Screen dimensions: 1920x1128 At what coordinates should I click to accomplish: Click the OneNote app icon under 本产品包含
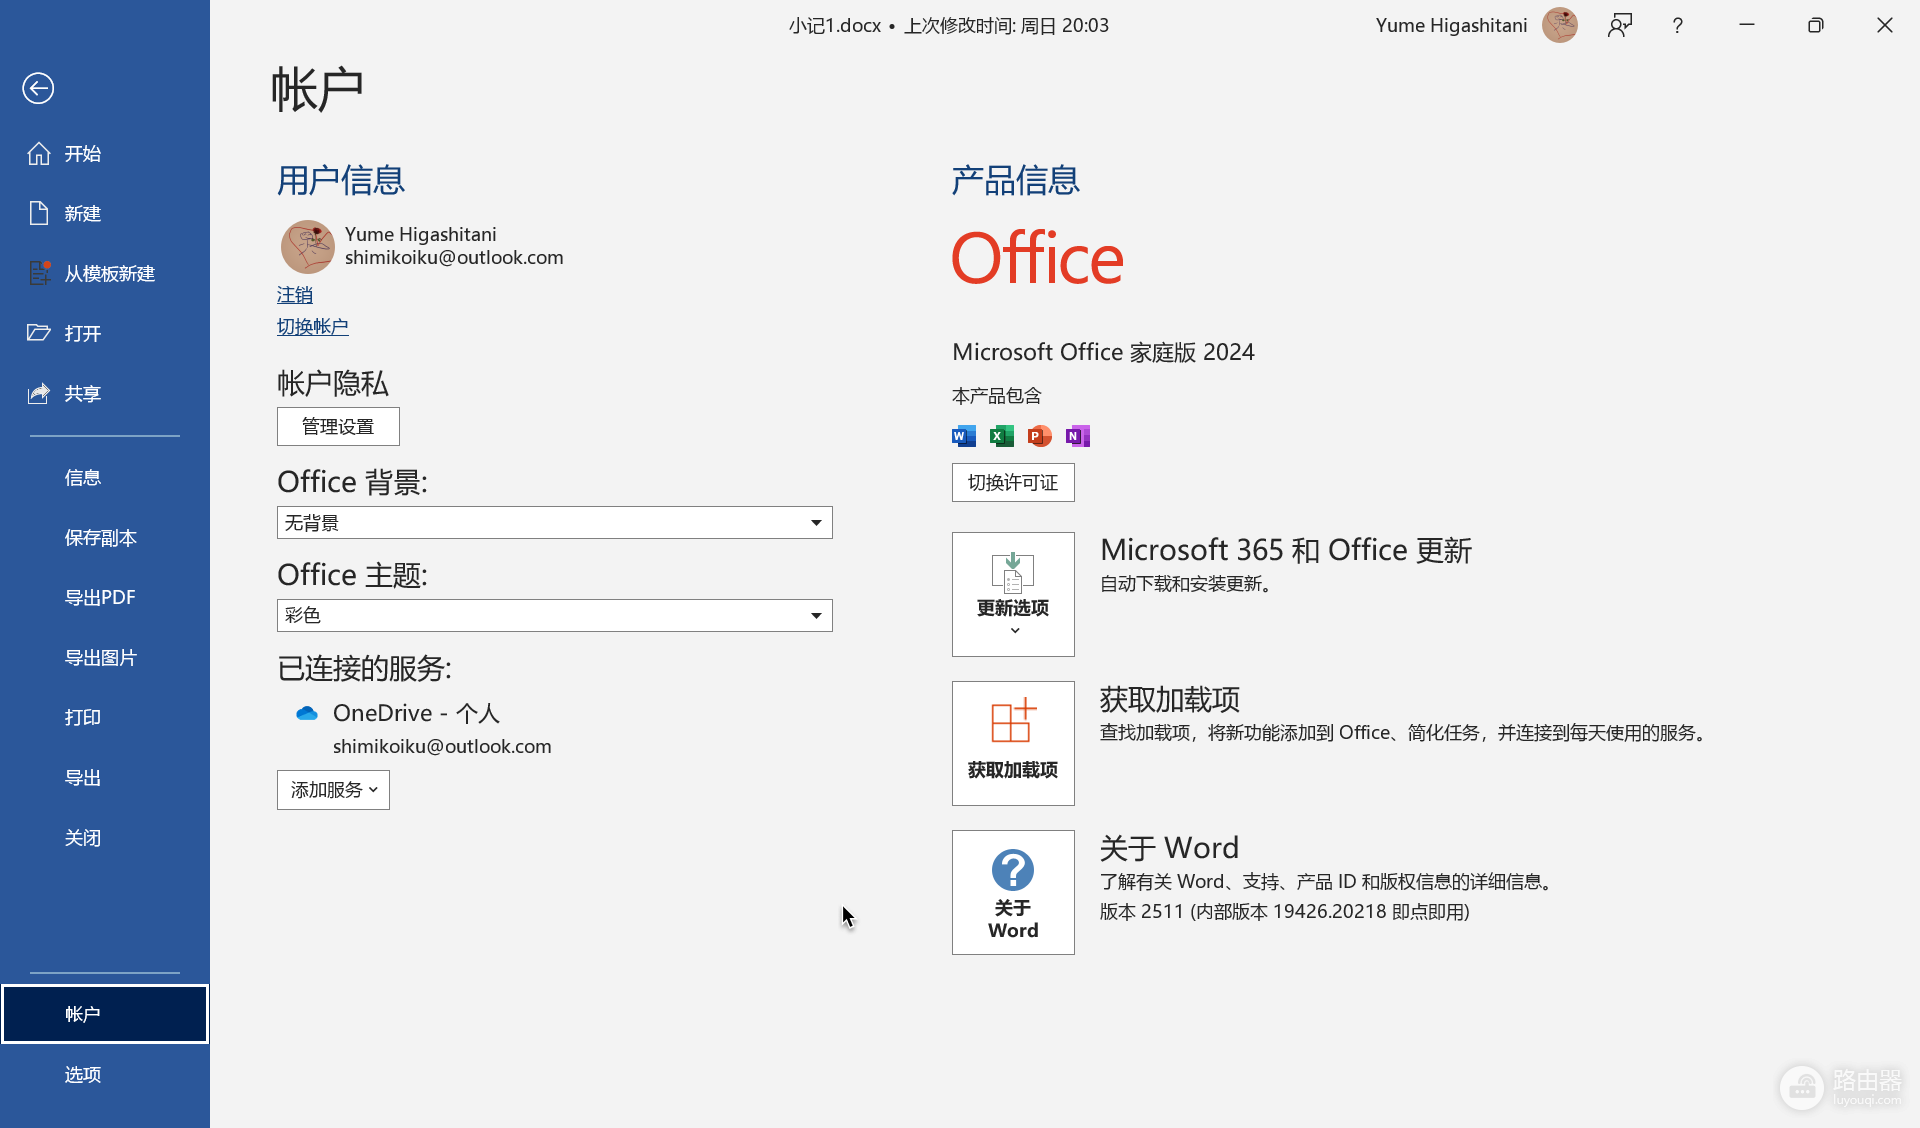pyautogui.click(x=1078, y=436)
